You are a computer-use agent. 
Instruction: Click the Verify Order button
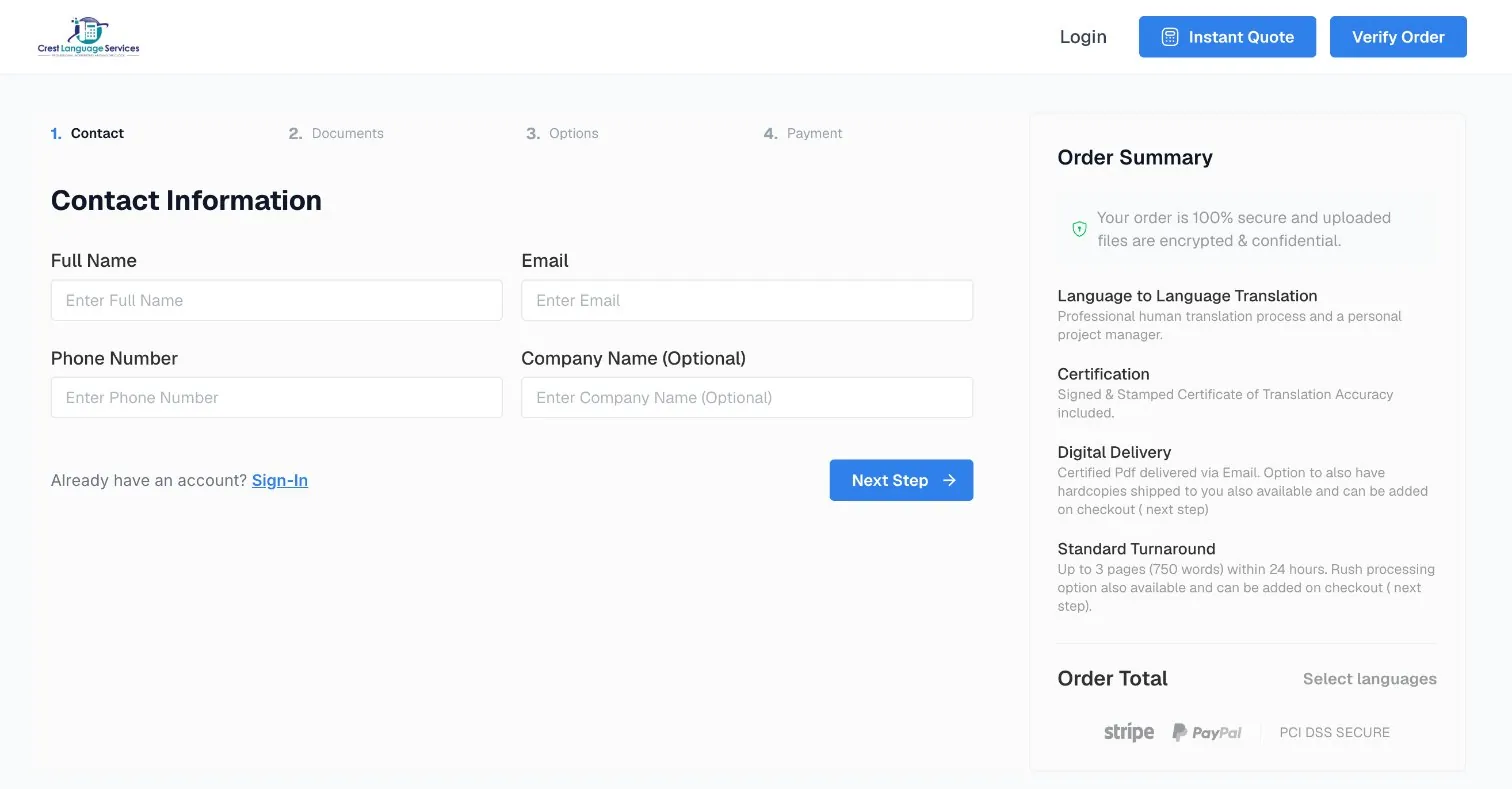pos(1398,37)
